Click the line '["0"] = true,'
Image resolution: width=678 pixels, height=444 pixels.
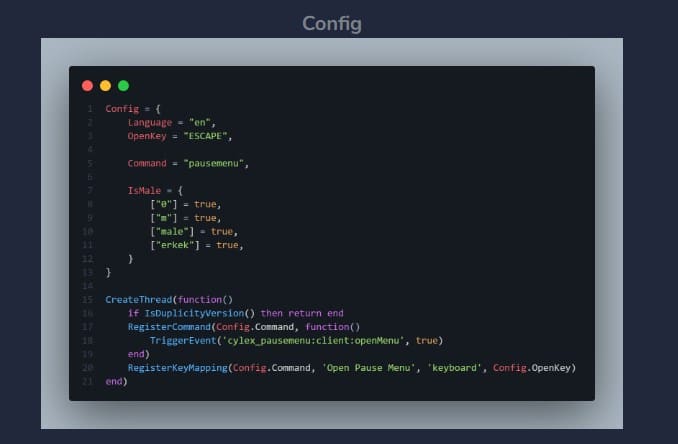[x=185, y=204]
